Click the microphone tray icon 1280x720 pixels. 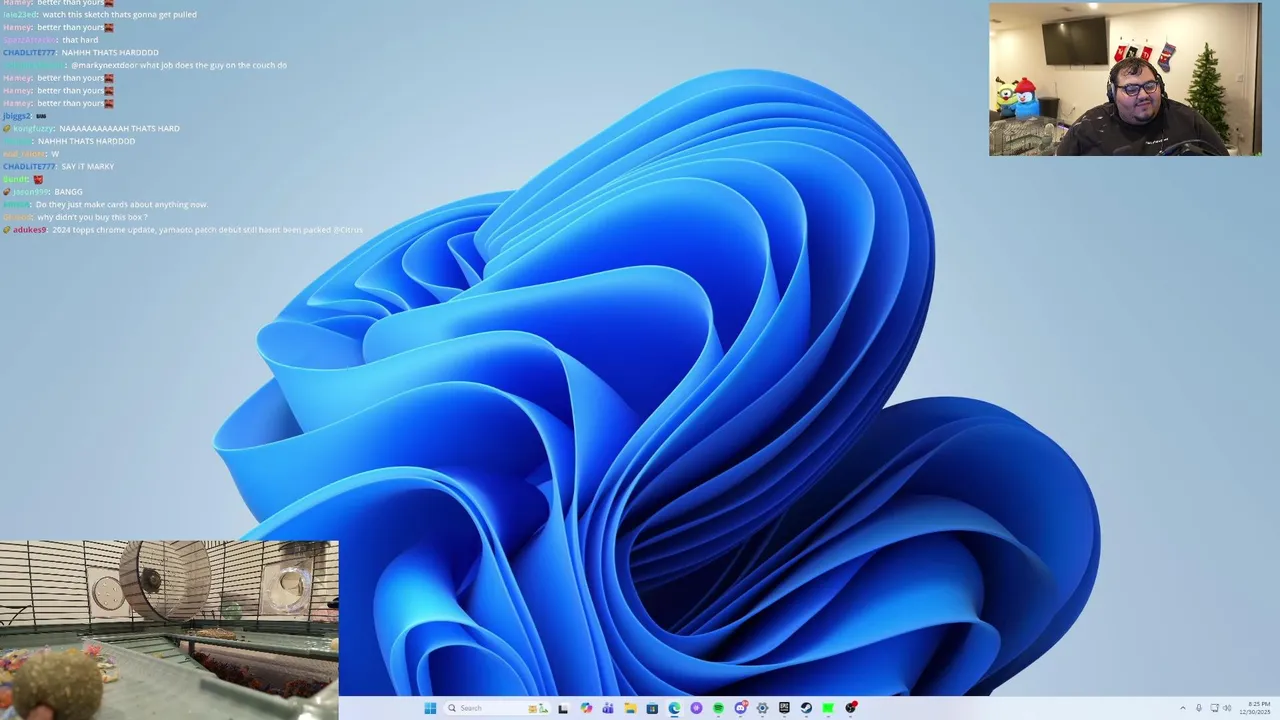point(1199,708)
